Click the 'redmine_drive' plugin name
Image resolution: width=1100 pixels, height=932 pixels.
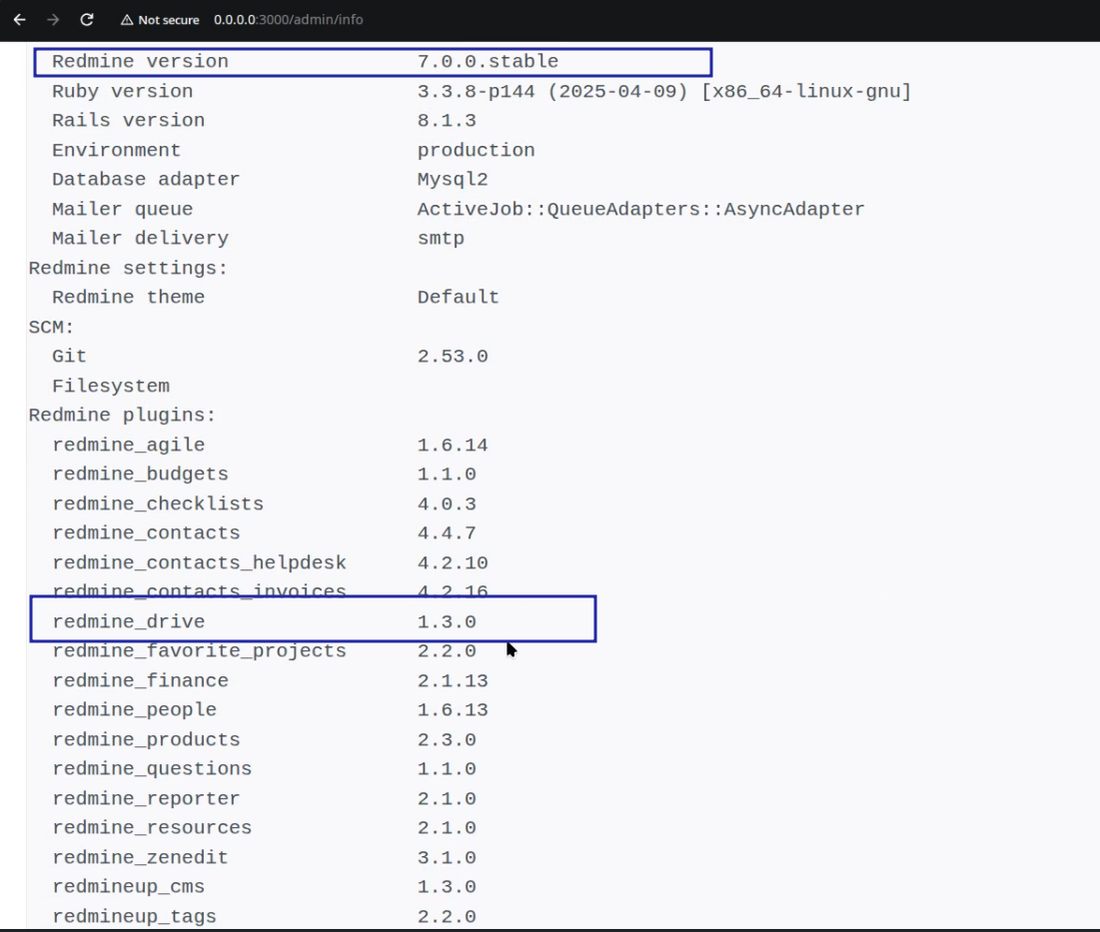[128, 621]
